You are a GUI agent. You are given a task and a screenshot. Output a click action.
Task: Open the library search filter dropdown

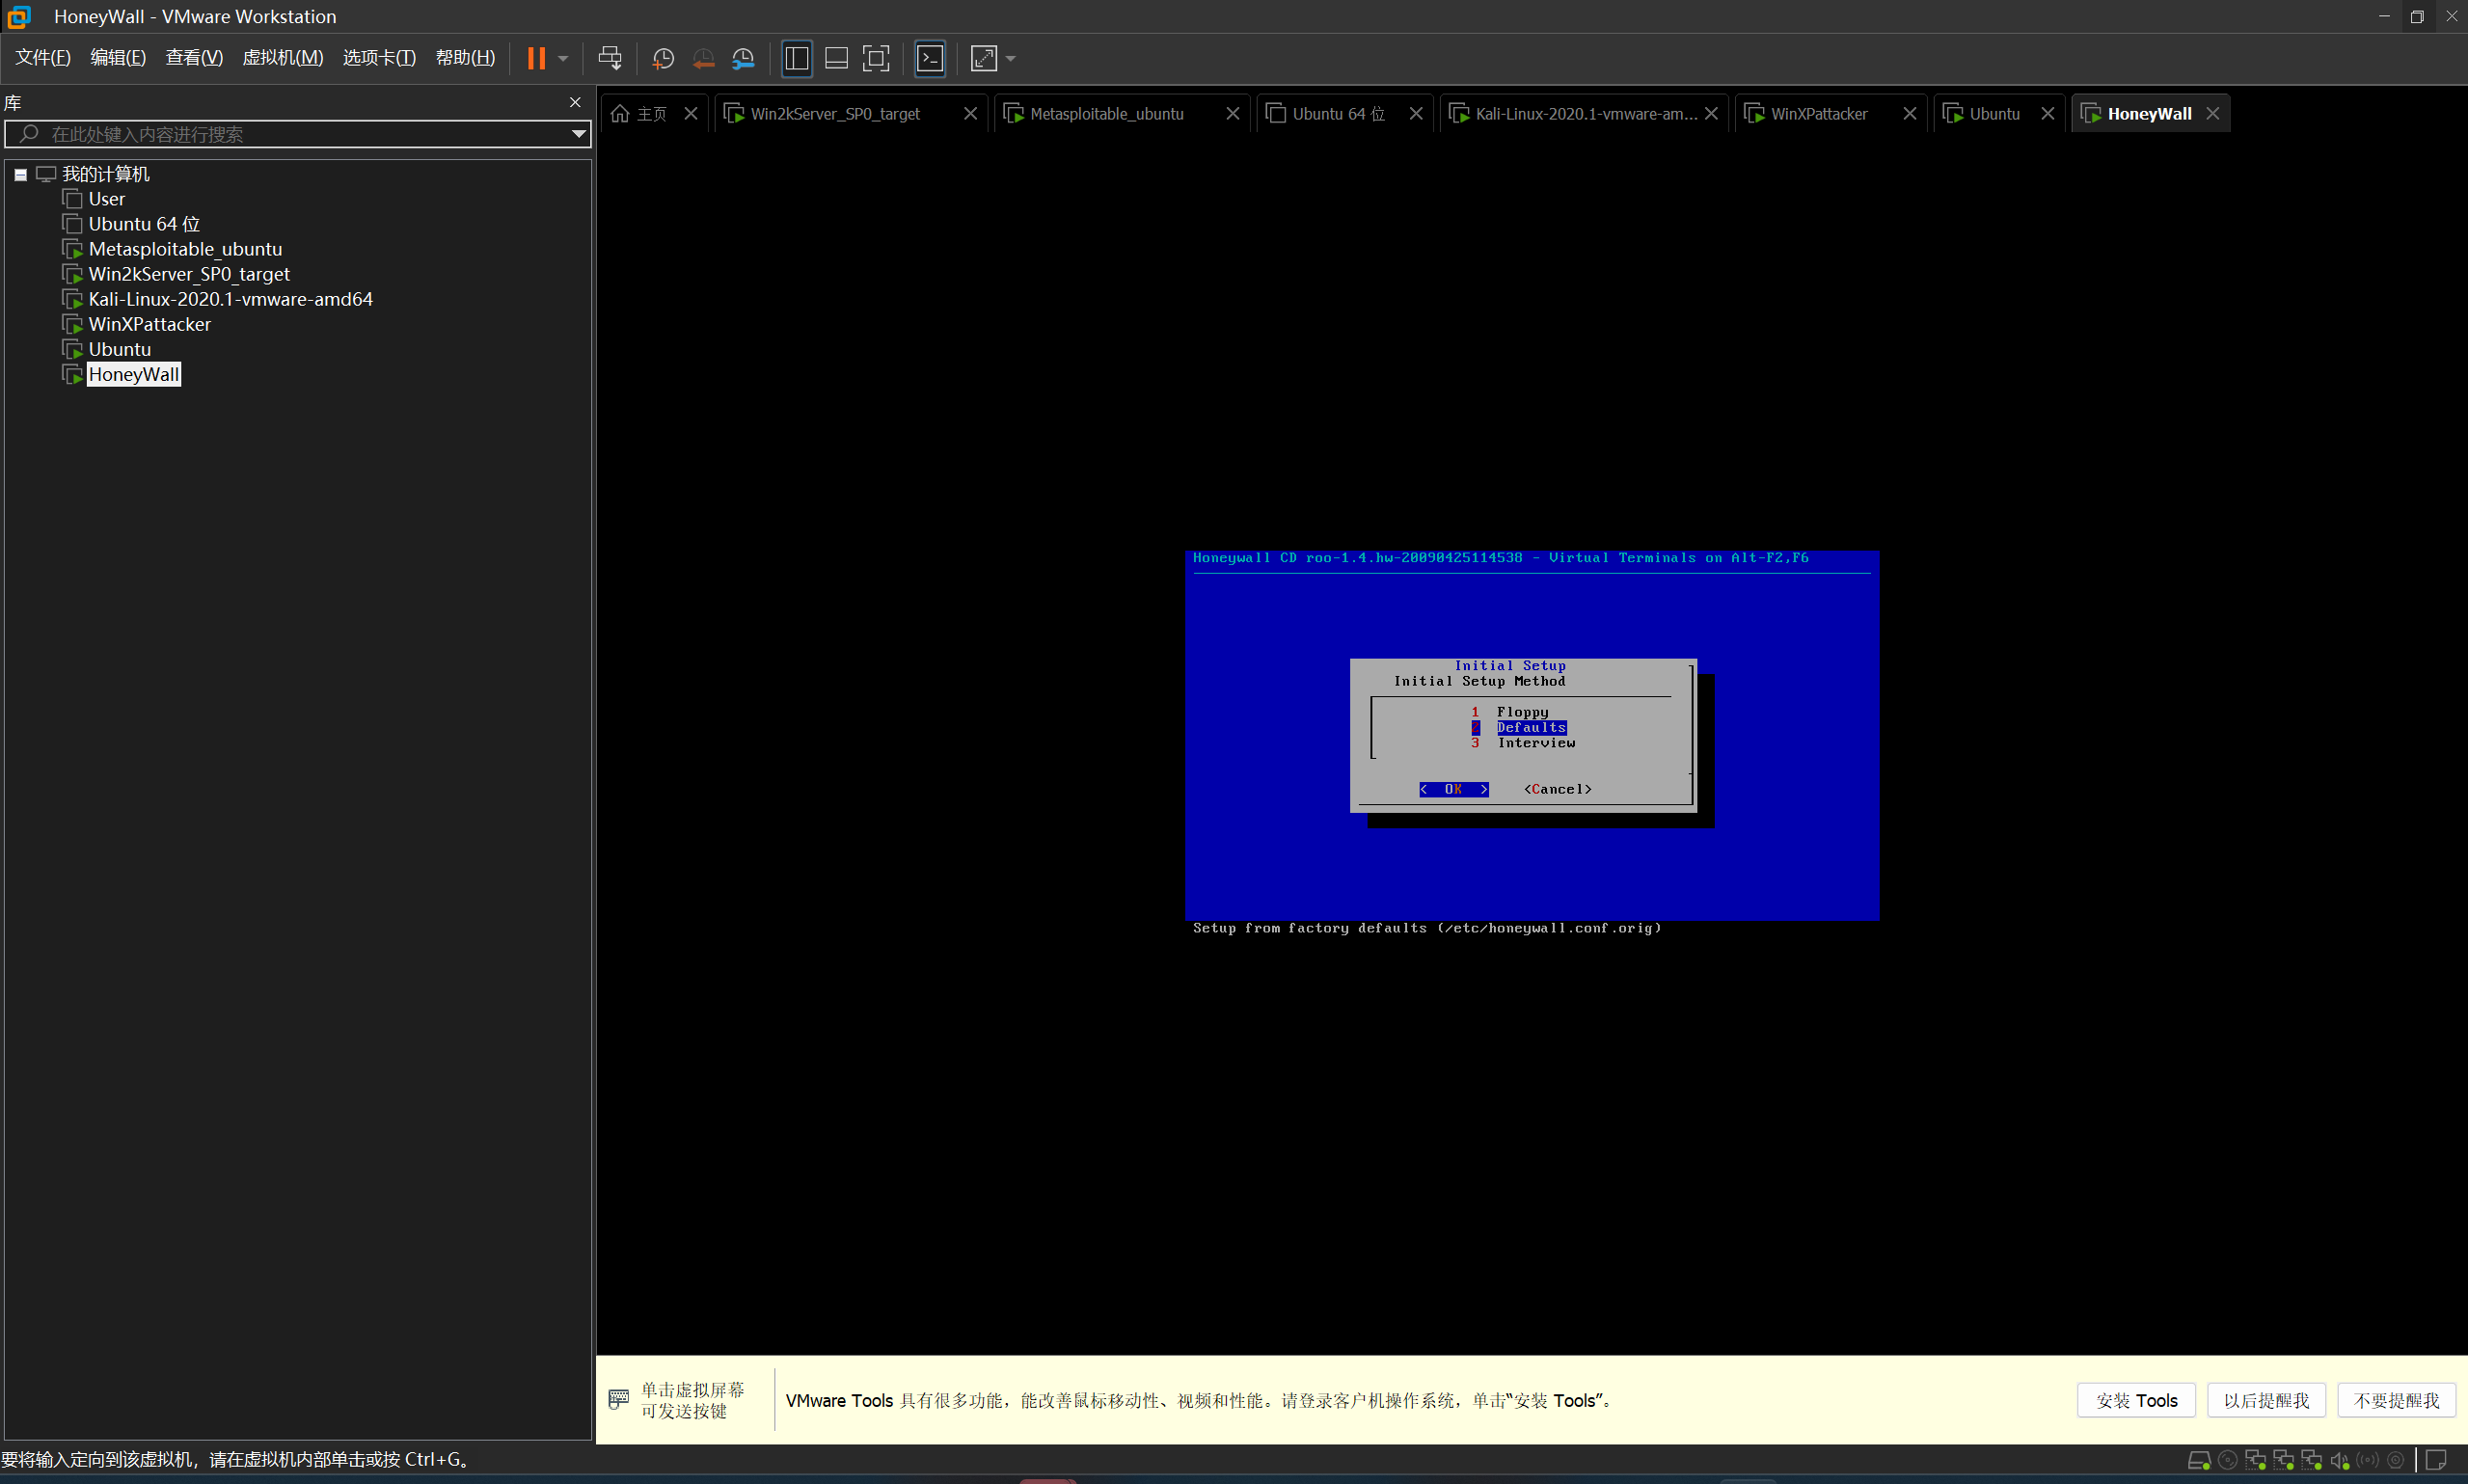(x=578, y=134)
